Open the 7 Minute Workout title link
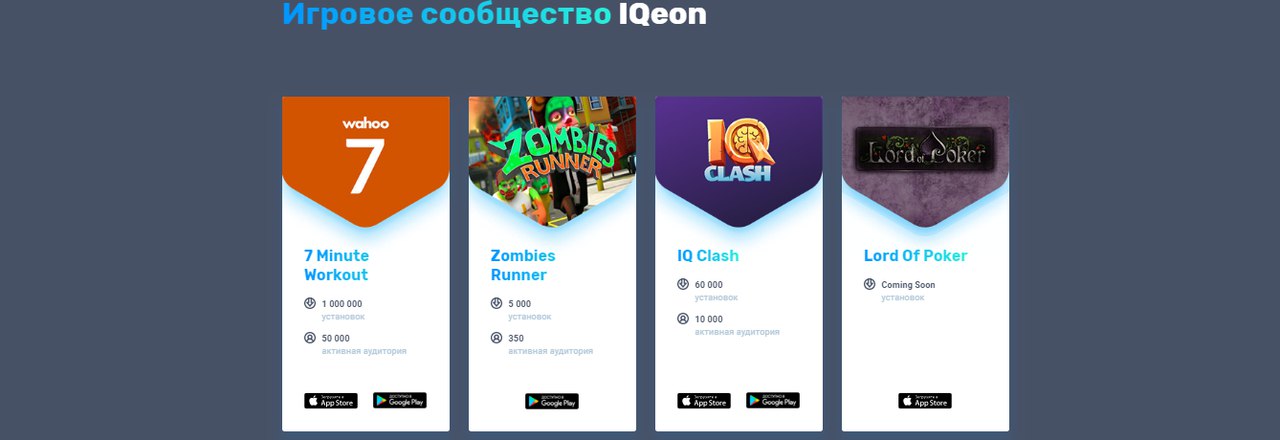The width and height of the screenshot is (1280, 440). click(x=337, y=265)
